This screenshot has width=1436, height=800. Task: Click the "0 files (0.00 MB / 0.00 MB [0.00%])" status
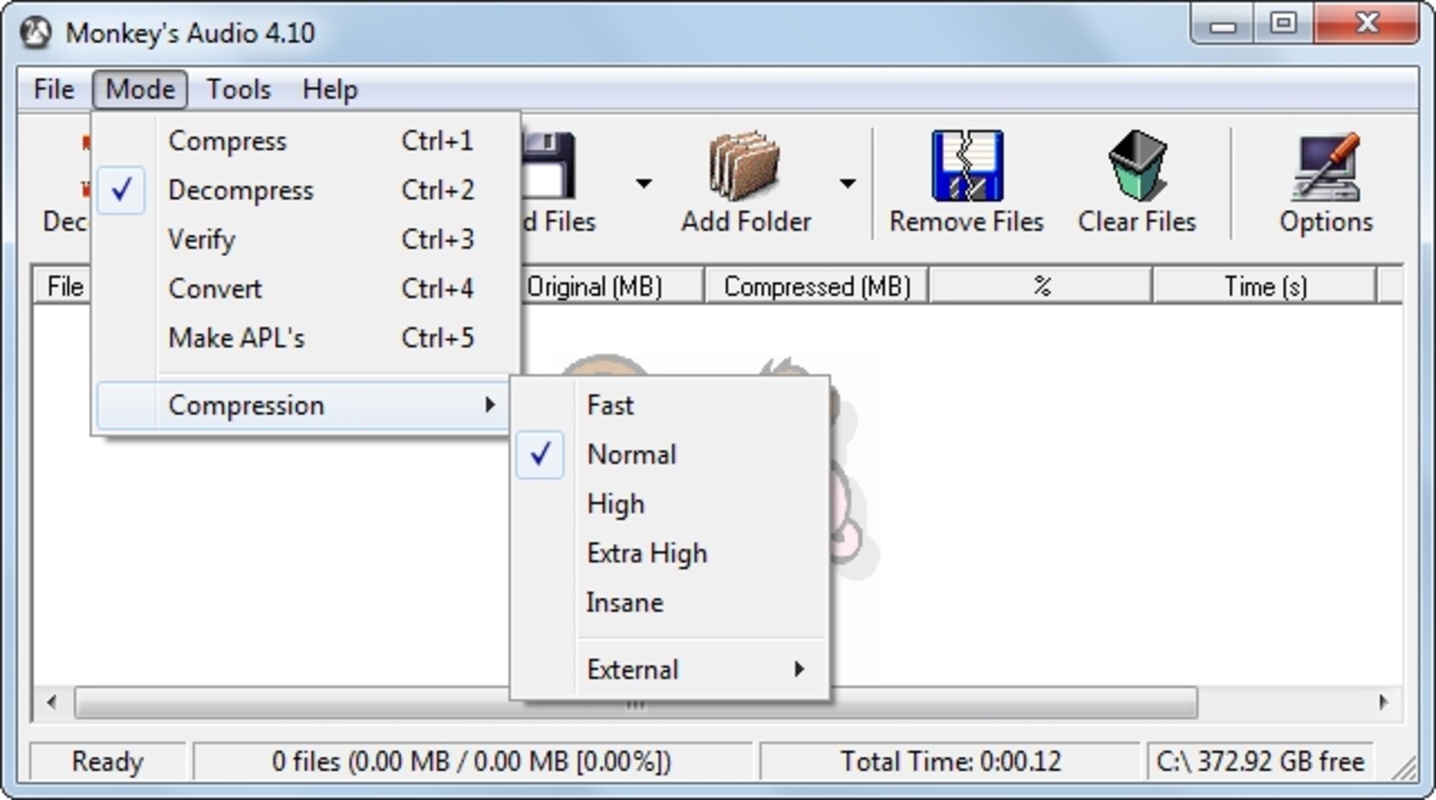point(472,762)
